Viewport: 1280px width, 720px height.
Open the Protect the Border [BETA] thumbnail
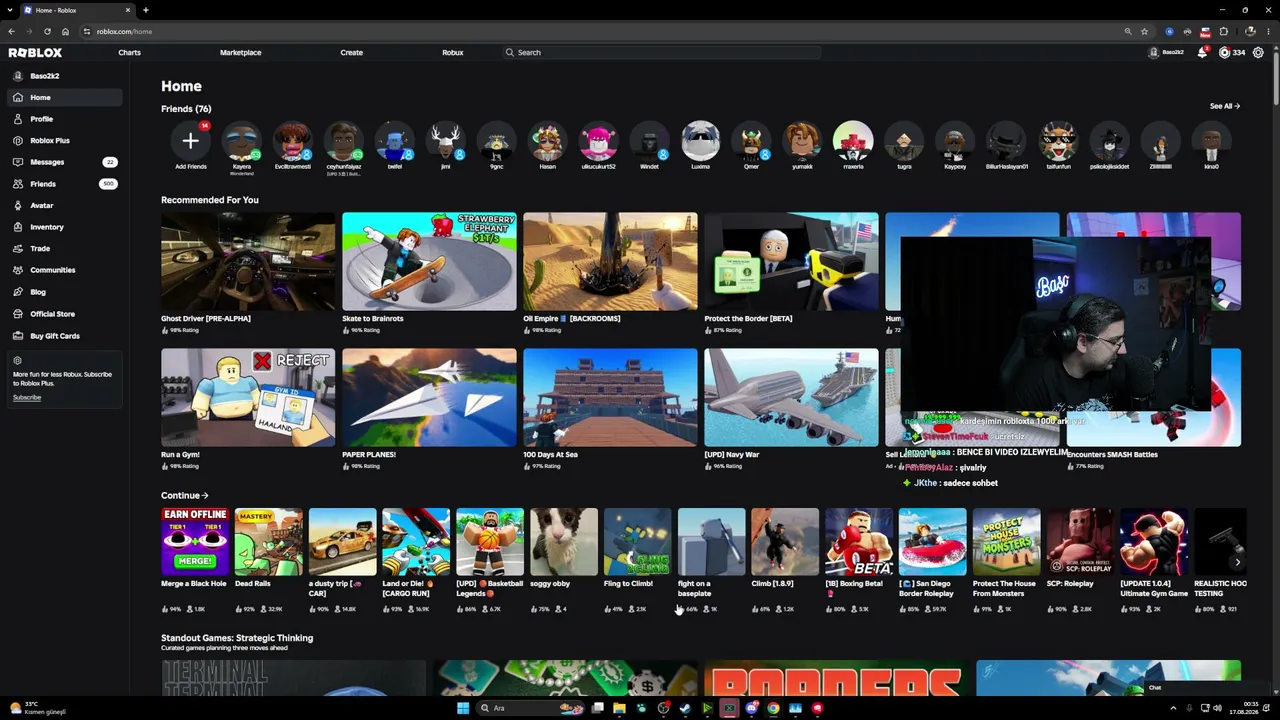coord(791,261)
